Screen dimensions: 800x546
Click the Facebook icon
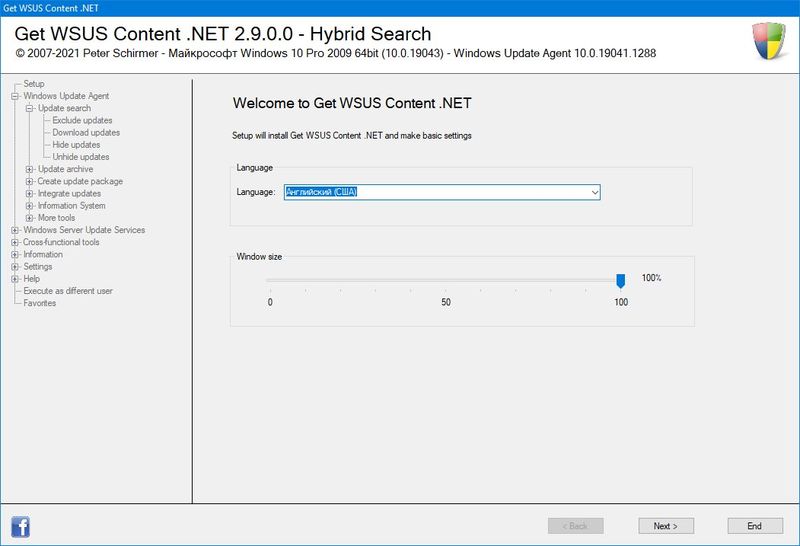[20, 526]
